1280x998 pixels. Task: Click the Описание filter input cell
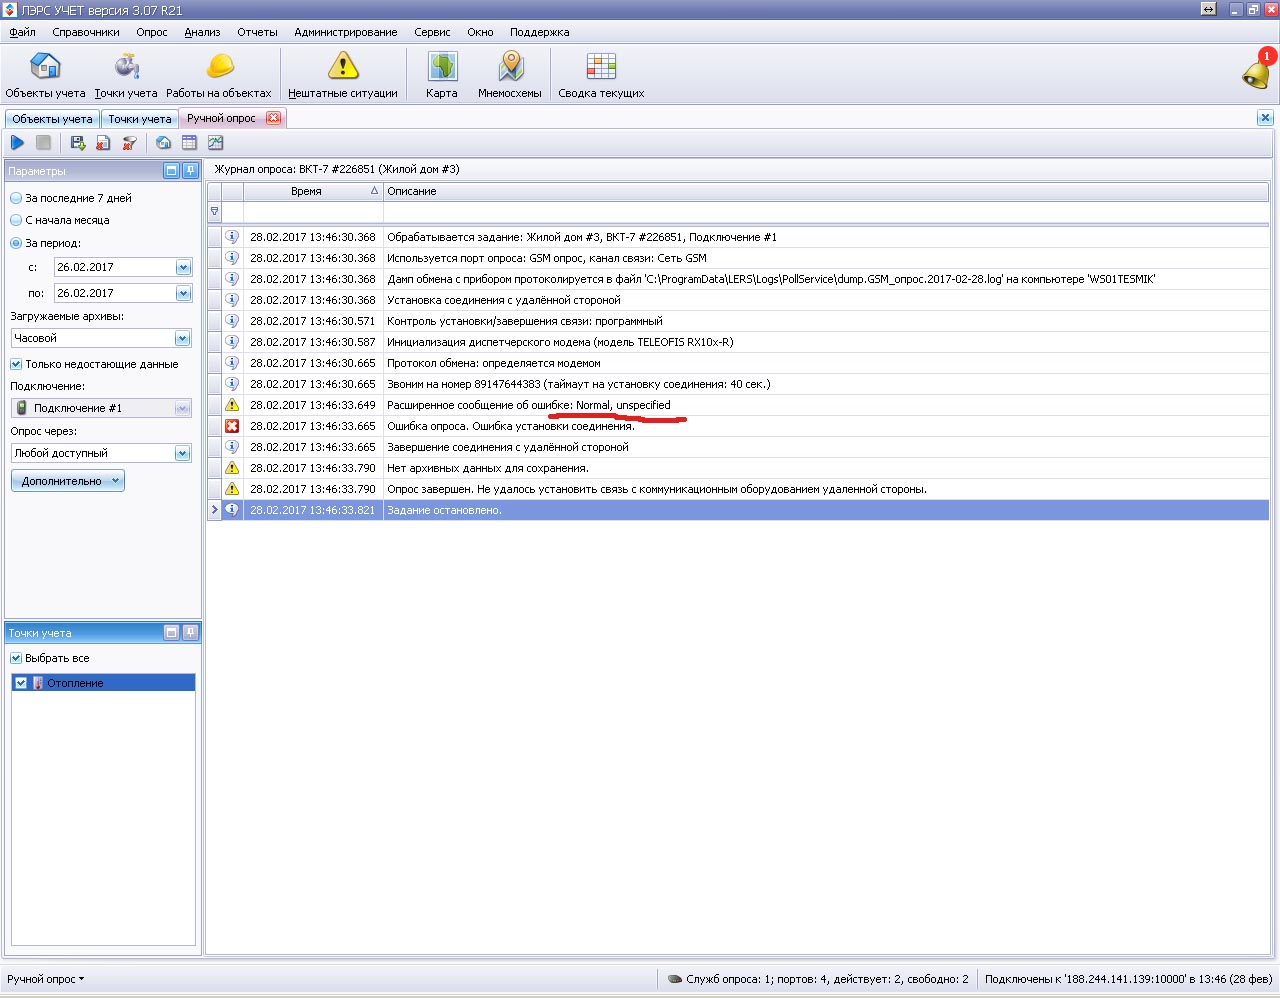coord(826,212)
